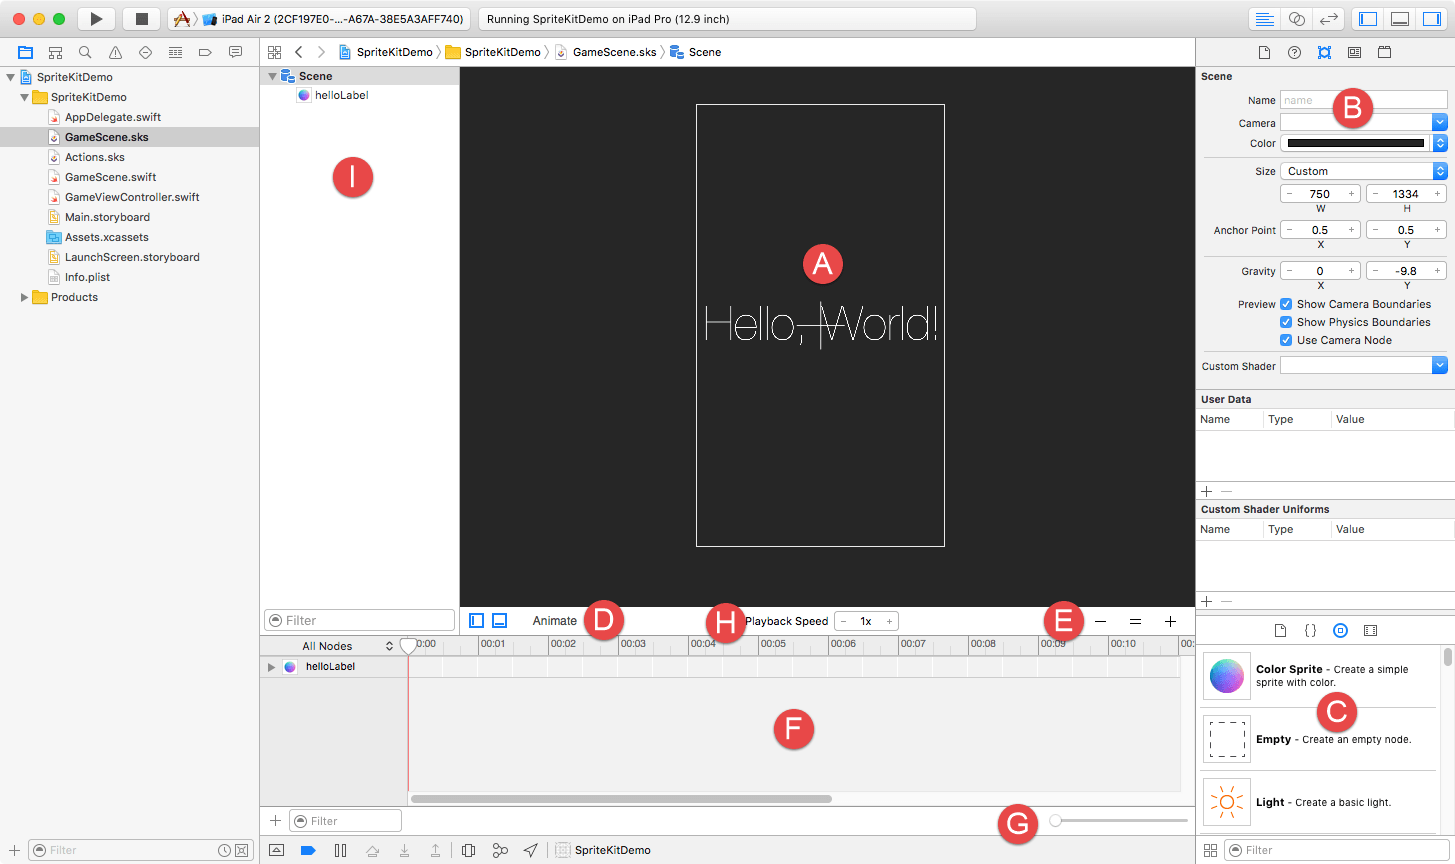Uncheck Show Camera Boundaries
The image size is (1455, 864).
(1286, 304)
